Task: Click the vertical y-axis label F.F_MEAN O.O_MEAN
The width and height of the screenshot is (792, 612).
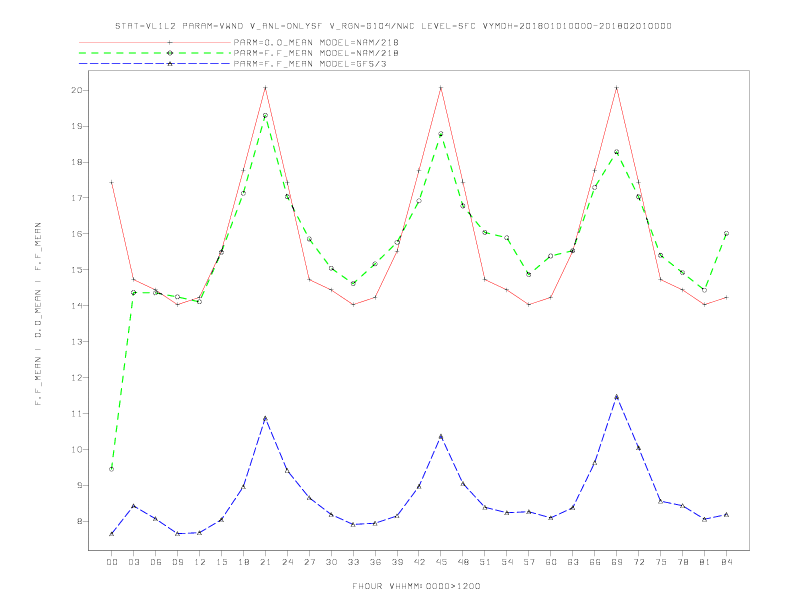Action: (38, 314)
